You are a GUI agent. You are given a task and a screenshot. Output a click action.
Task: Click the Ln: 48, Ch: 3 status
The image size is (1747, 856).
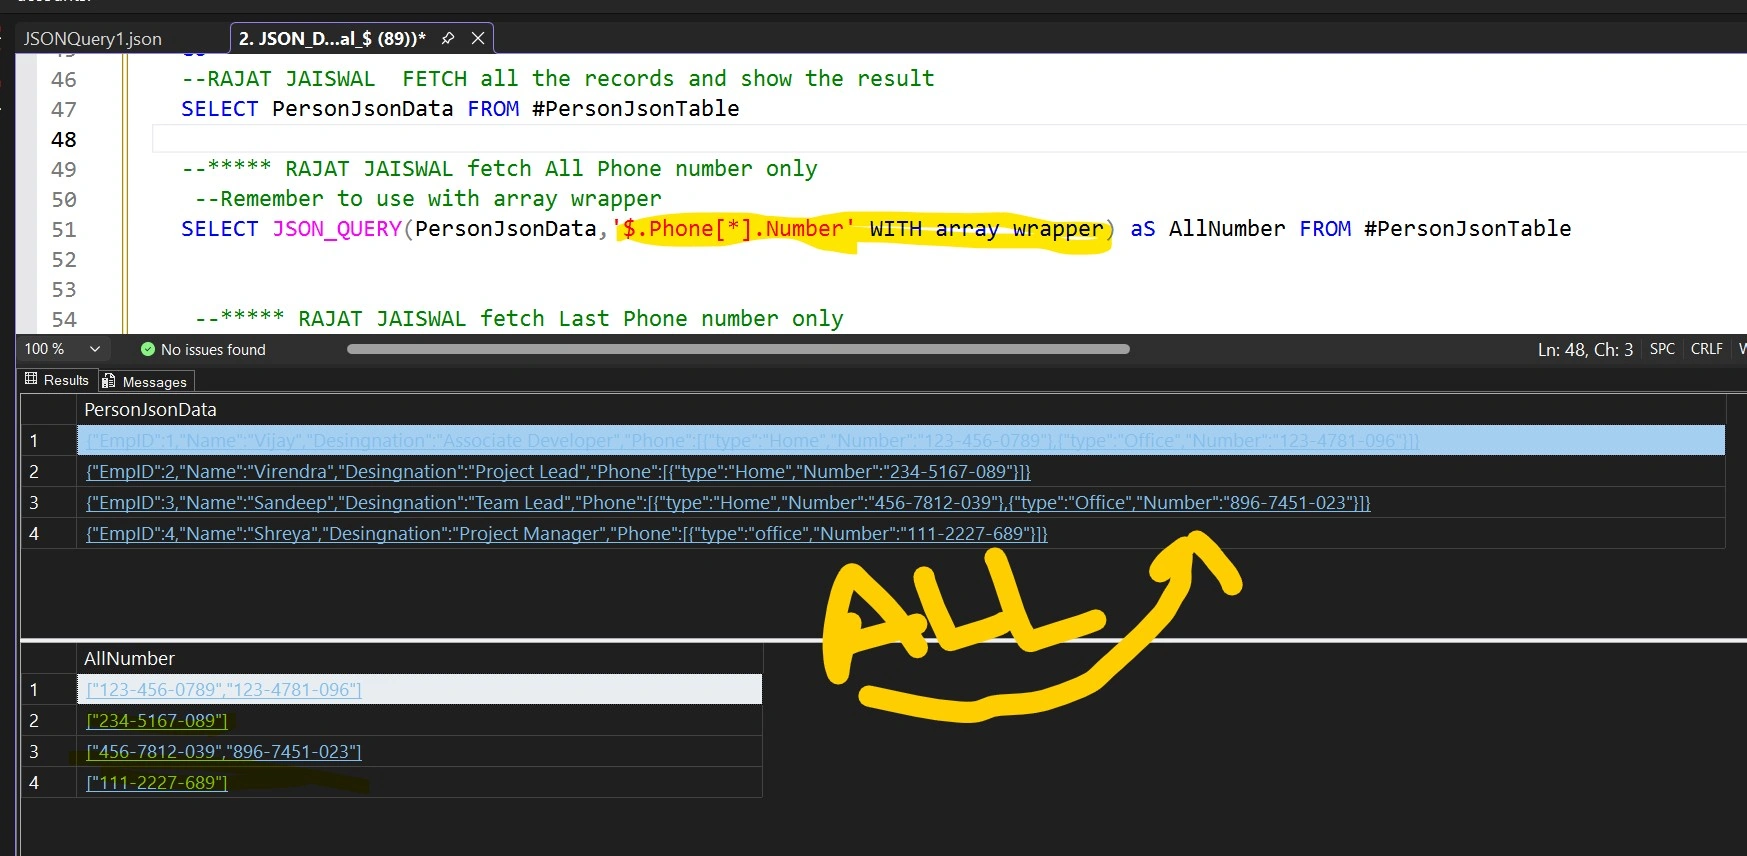pyautogui.click(x=1585, y=349)
